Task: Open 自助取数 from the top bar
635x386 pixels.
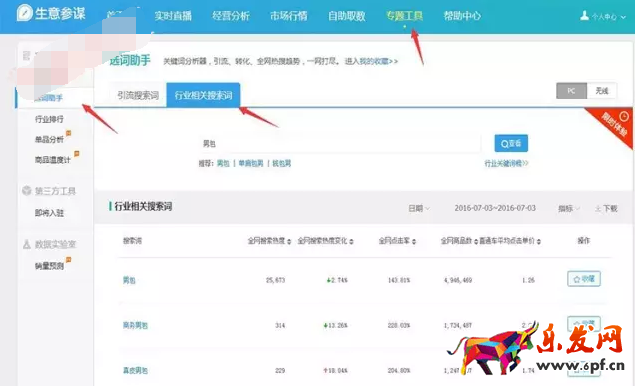Action: 347,16
